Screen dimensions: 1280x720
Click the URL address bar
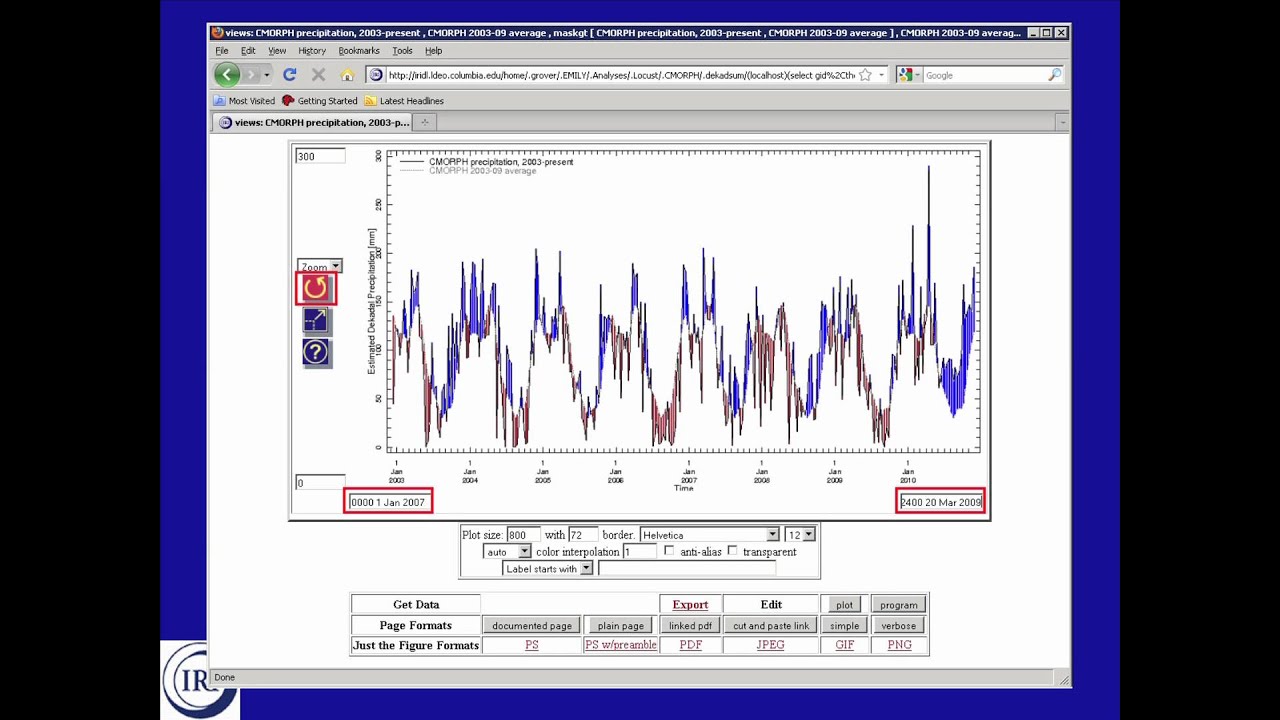coord(620,75)
